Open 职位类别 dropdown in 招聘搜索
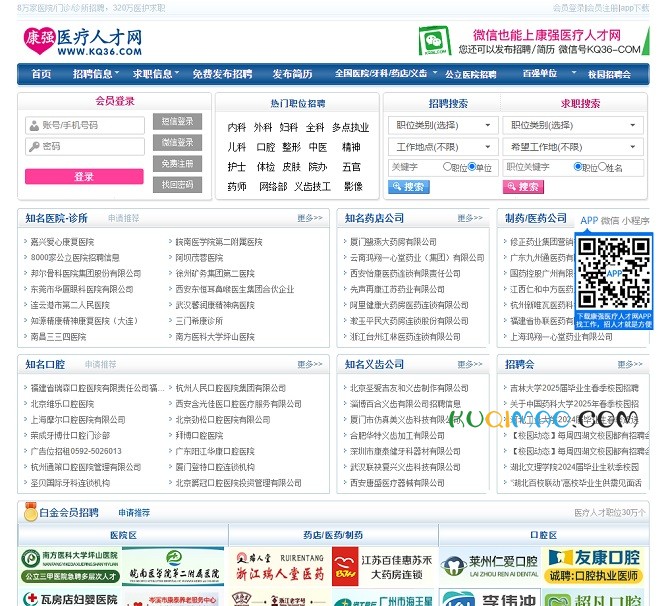The image size is (666, 606). point(443,125)
